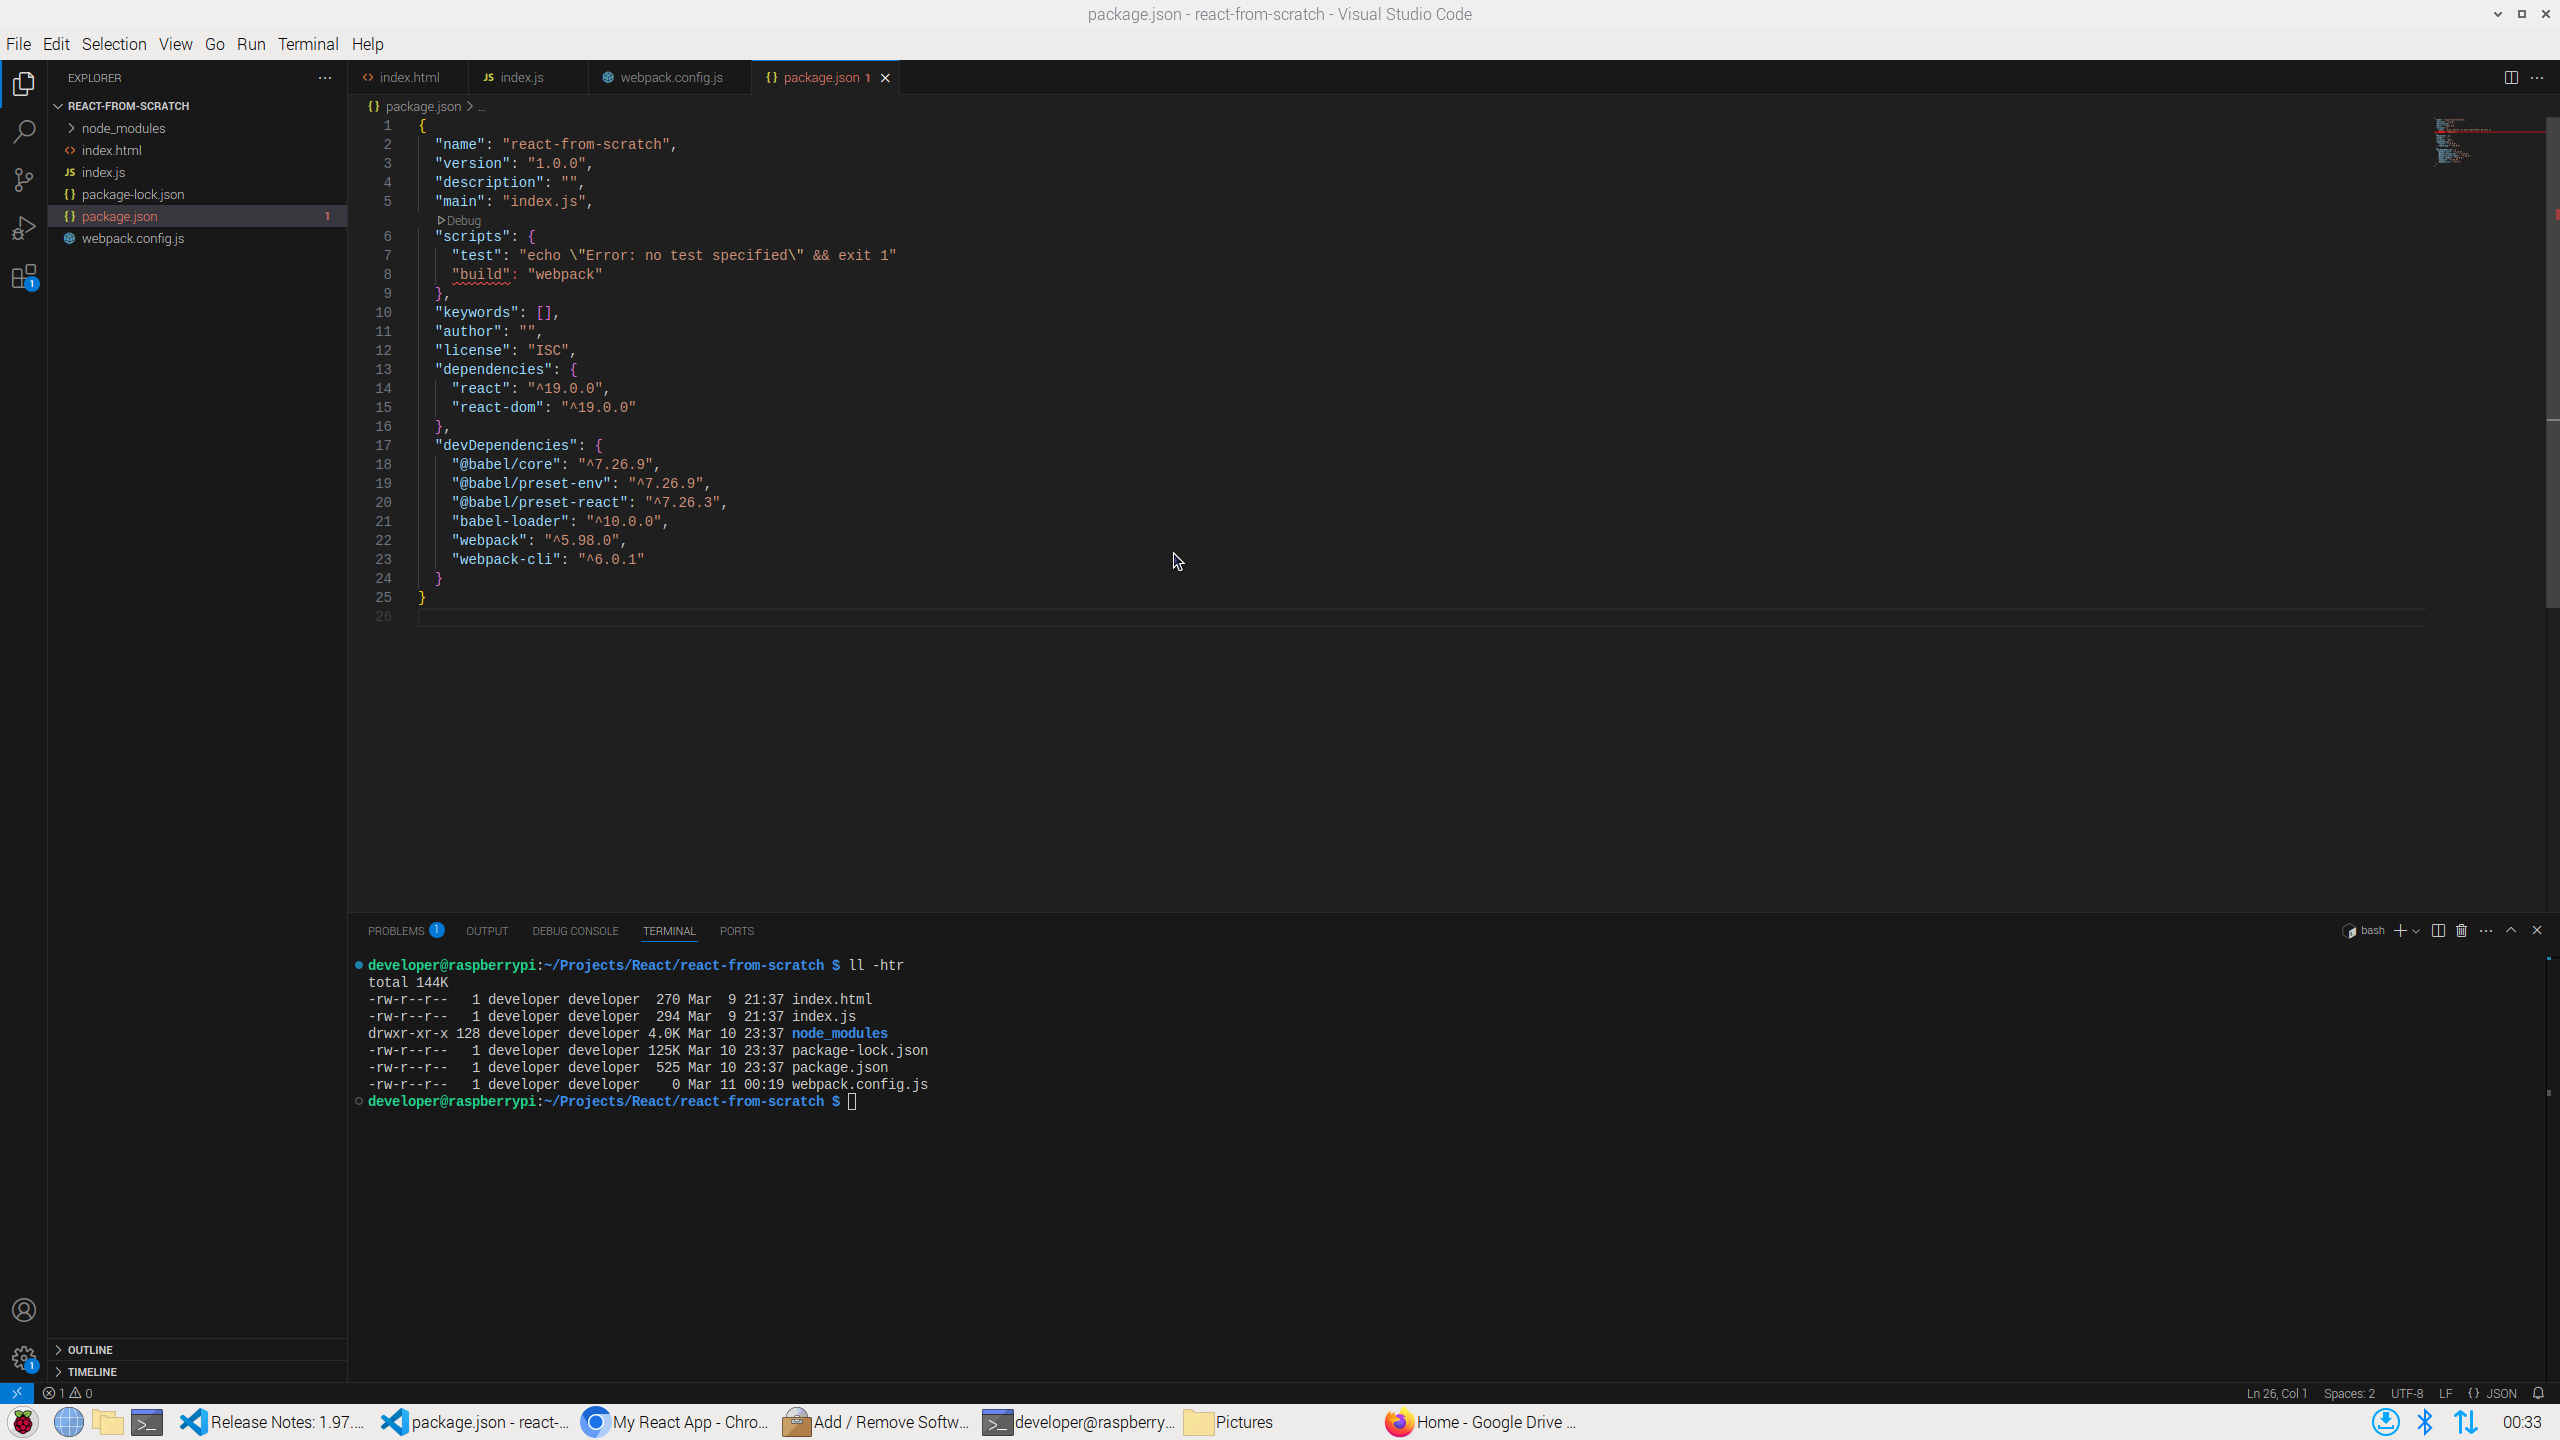Open the Run menu
Image resolution: width=2560 pixels, height=1440 pixels.
pos(251,44)
